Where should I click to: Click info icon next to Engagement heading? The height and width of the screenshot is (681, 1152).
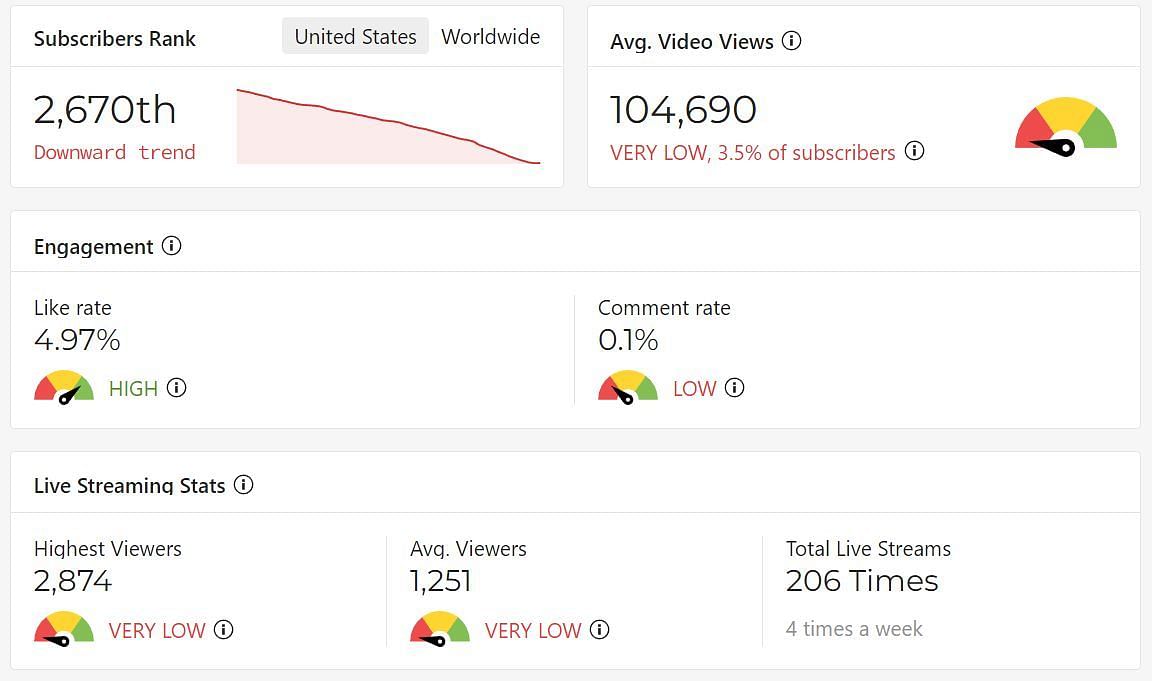pos(172,246)
